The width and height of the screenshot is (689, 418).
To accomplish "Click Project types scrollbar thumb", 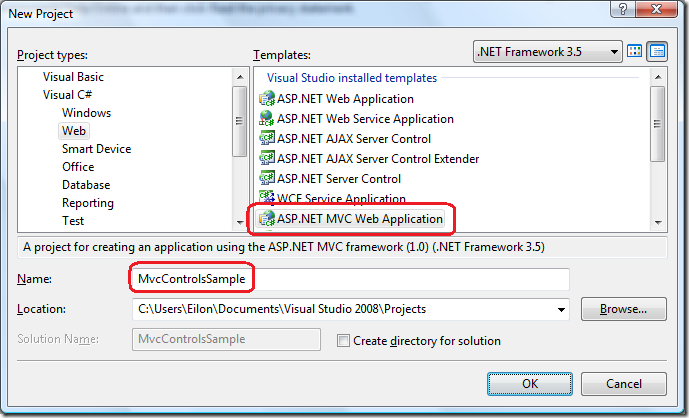I will click(x=239, y=121).
